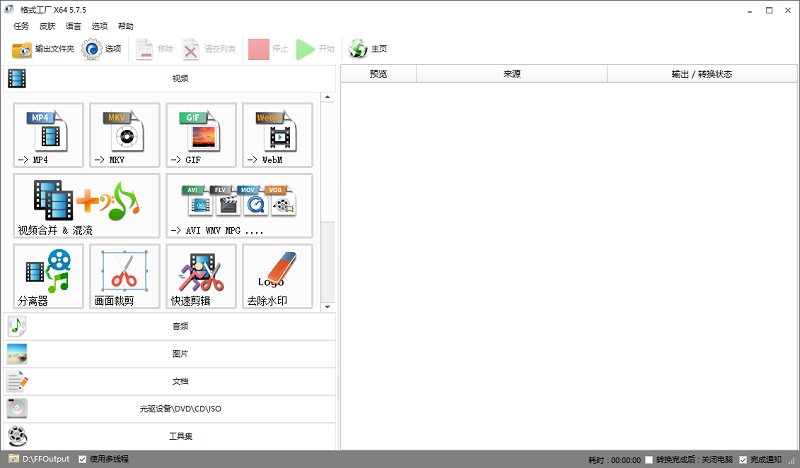
Task: Open video merge & mux tool (视频合并 & 混流)
Action: pyautogui.click(x=86, y=205)
